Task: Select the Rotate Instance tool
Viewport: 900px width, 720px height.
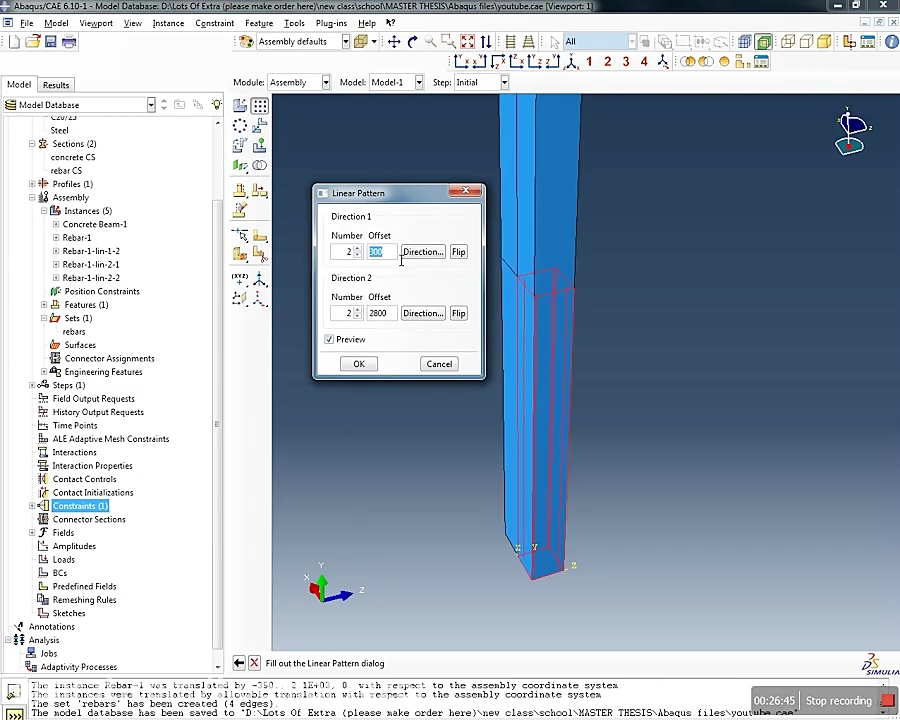Action: point(240,146)
